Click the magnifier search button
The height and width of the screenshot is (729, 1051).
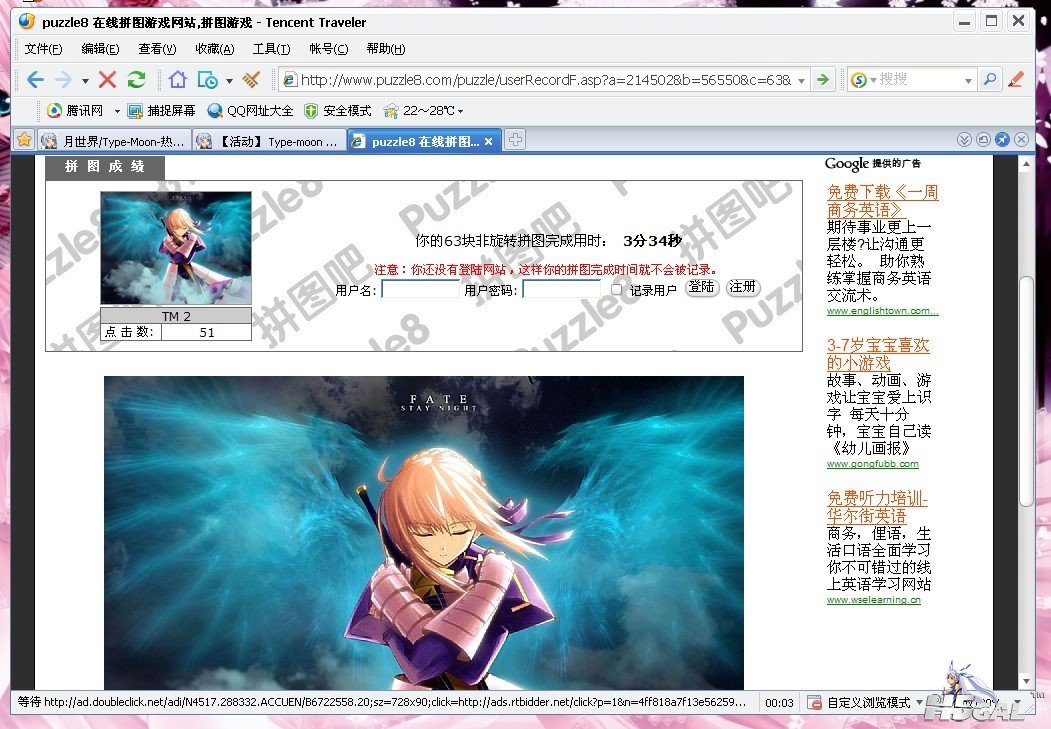click(x=989, y=80)
